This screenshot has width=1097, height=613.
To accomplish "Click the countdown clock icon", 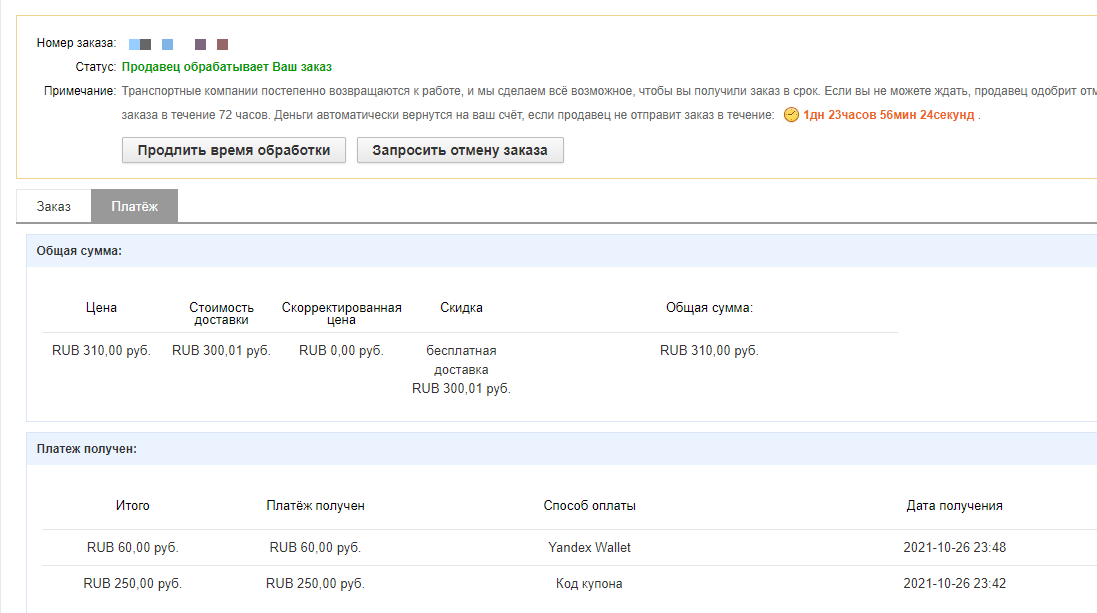I will [791, 115].
